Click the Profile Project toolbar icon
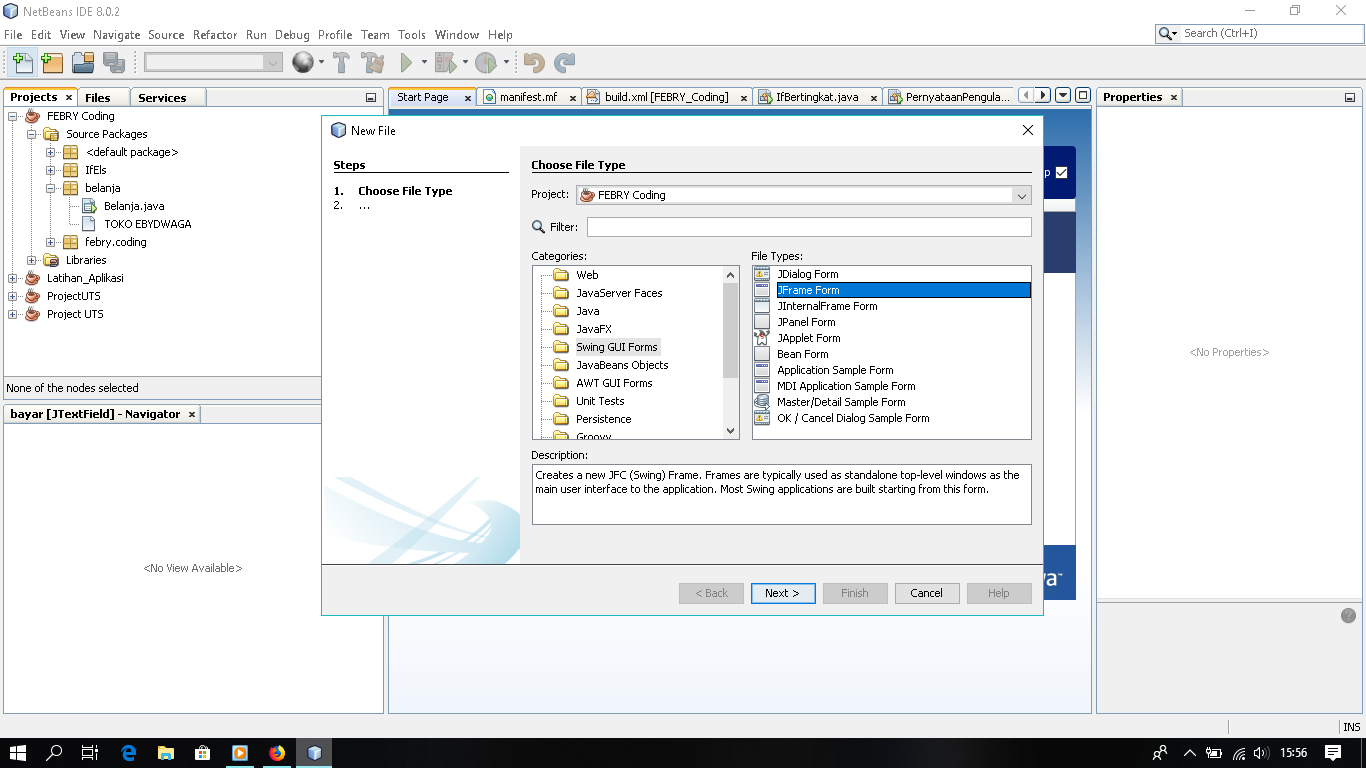1366x768 pixels. pos(488,62)
